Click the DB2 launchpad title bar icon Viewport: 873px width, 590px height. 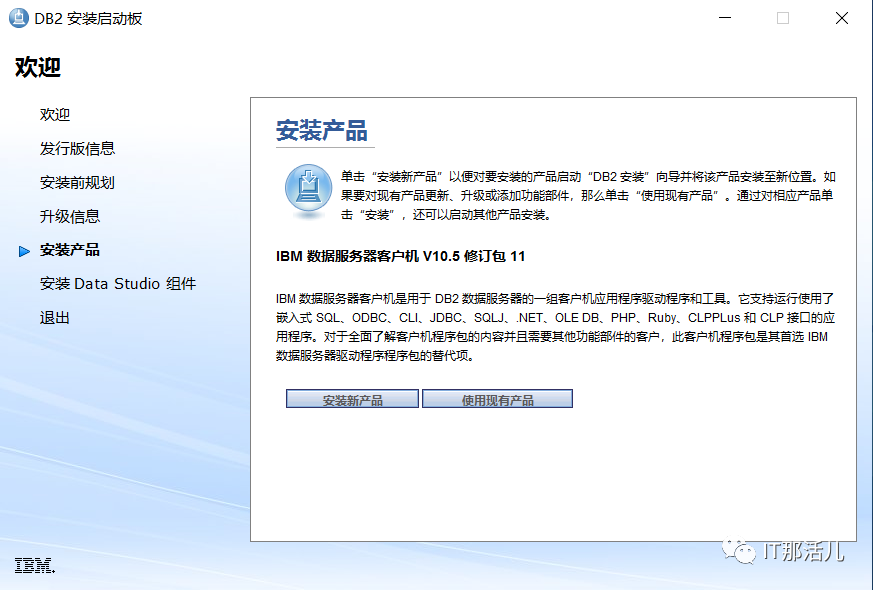click(x=18, y=18)
